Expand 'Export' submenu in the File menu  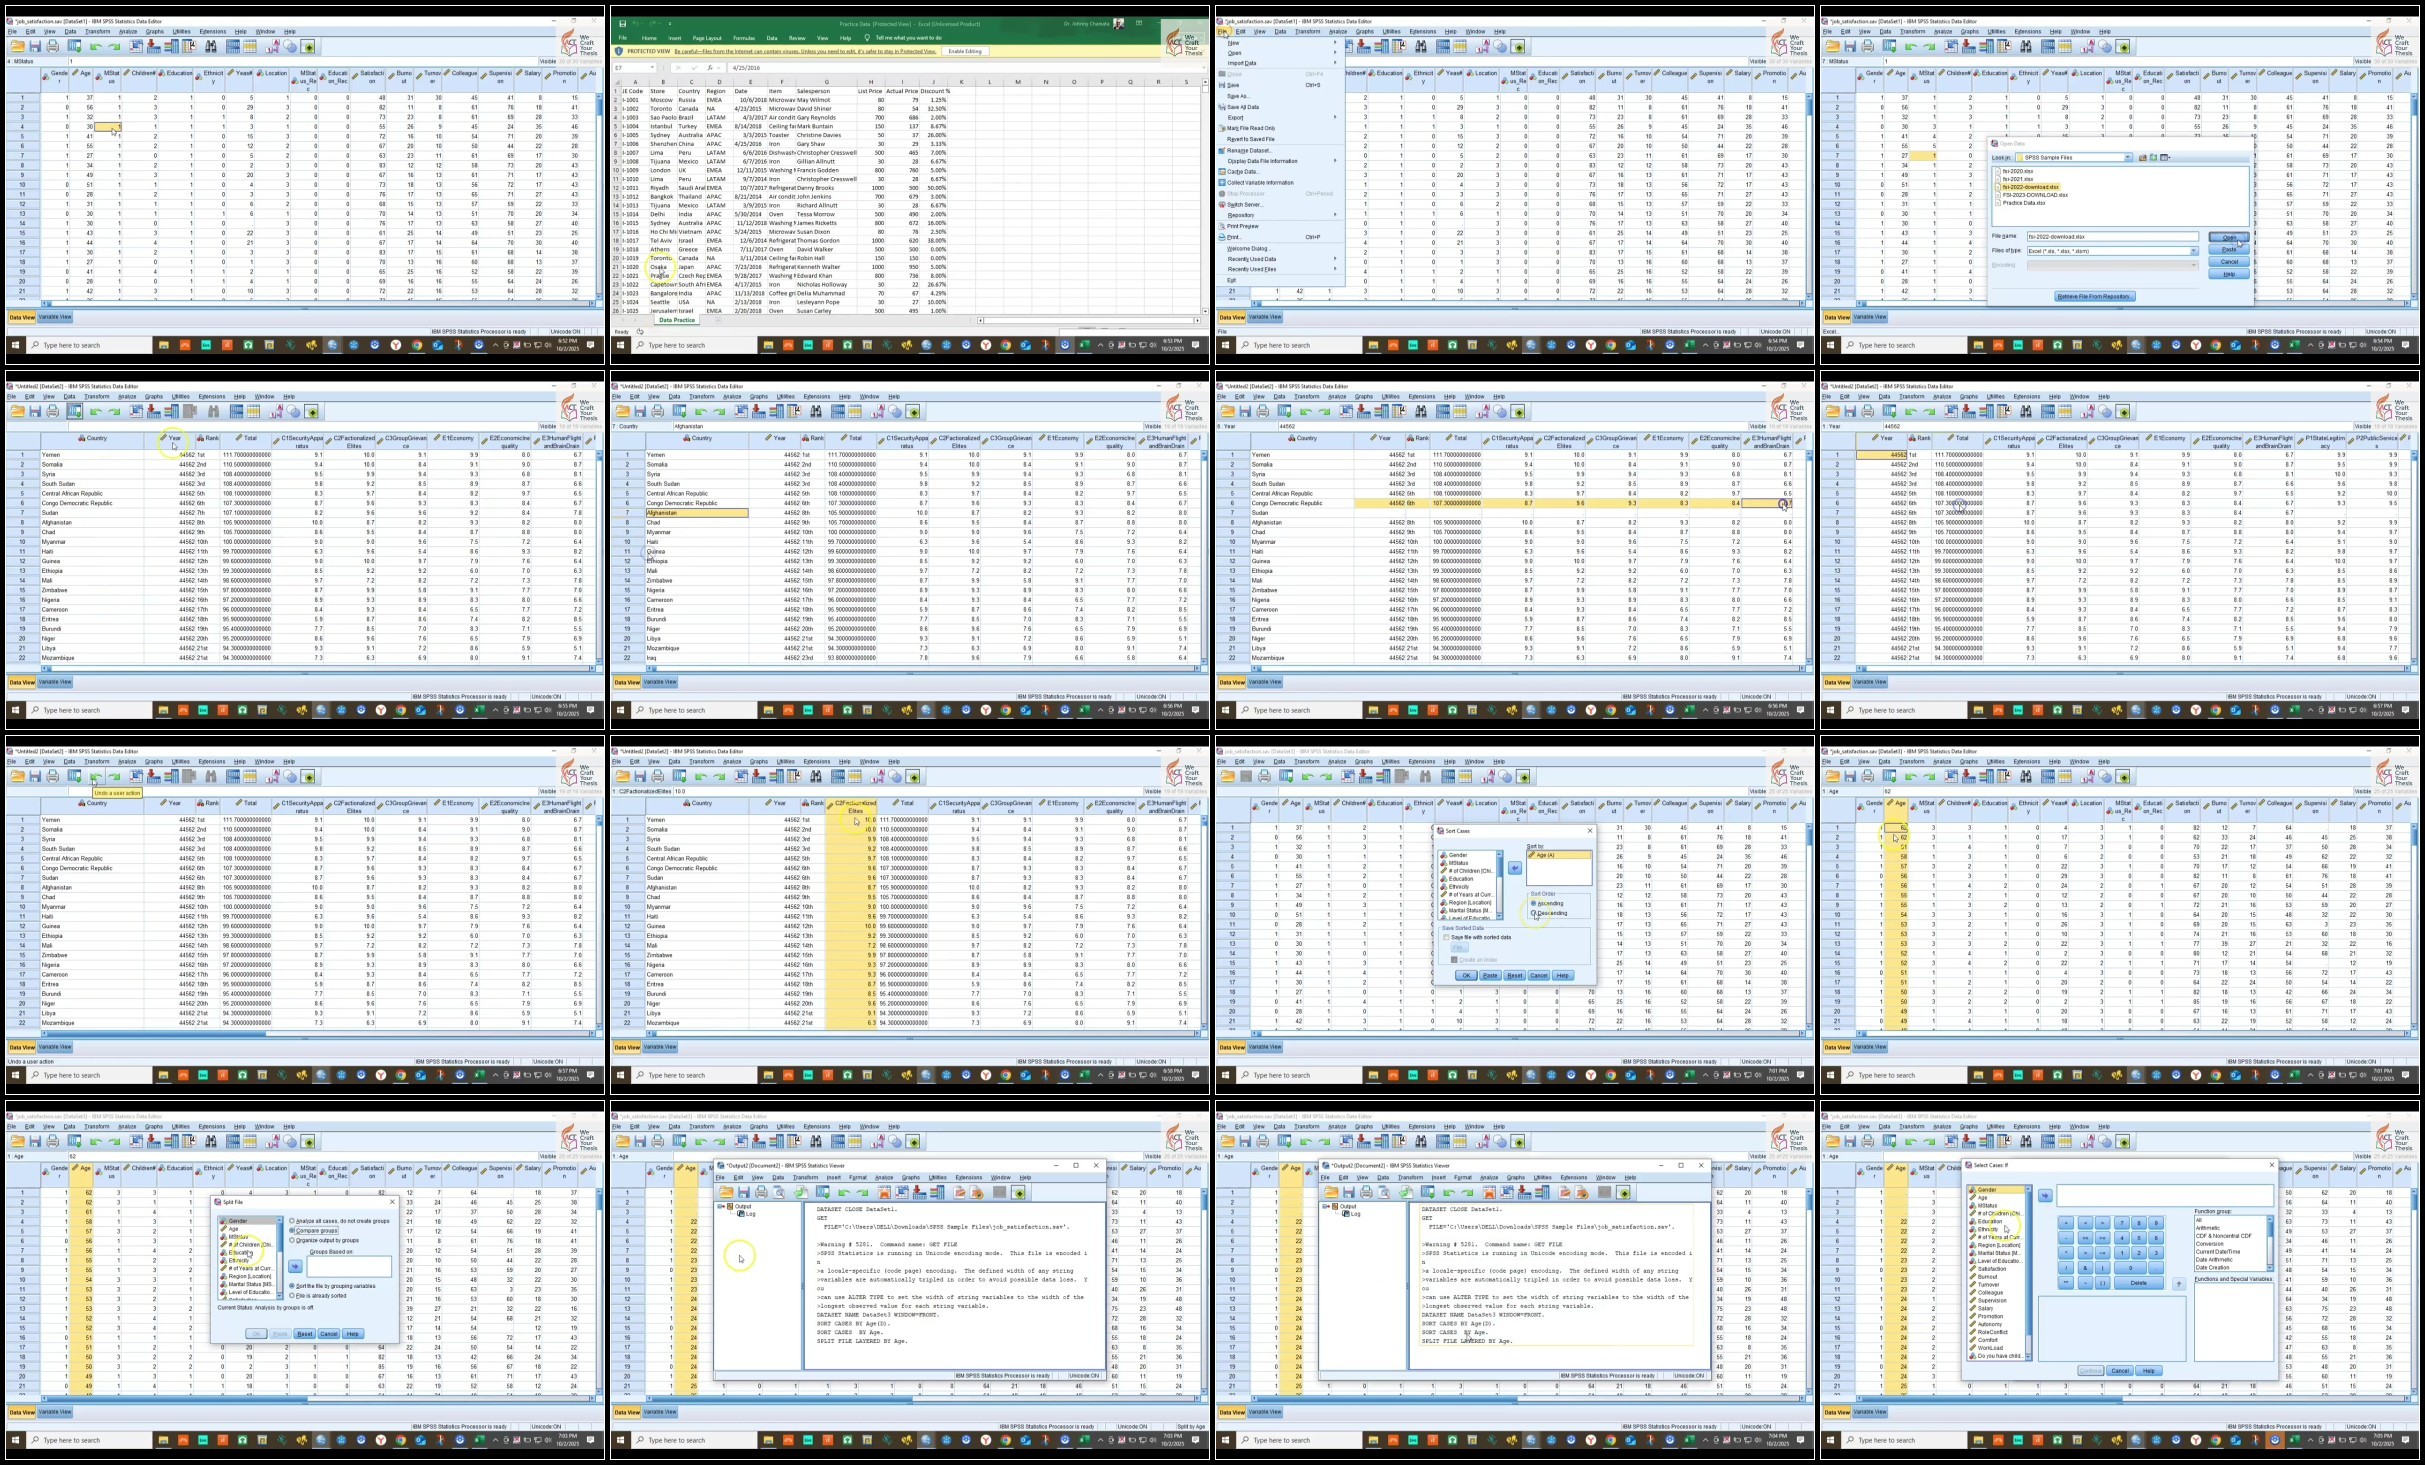pyautogui.click(x=1279, y=117)
